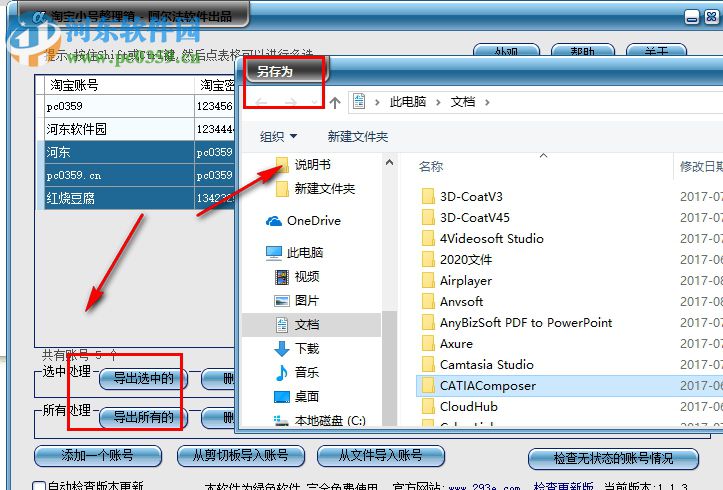Click the 从剪切板导入账号 button
This screenshot has width=723, height=490.
point(241,456)
